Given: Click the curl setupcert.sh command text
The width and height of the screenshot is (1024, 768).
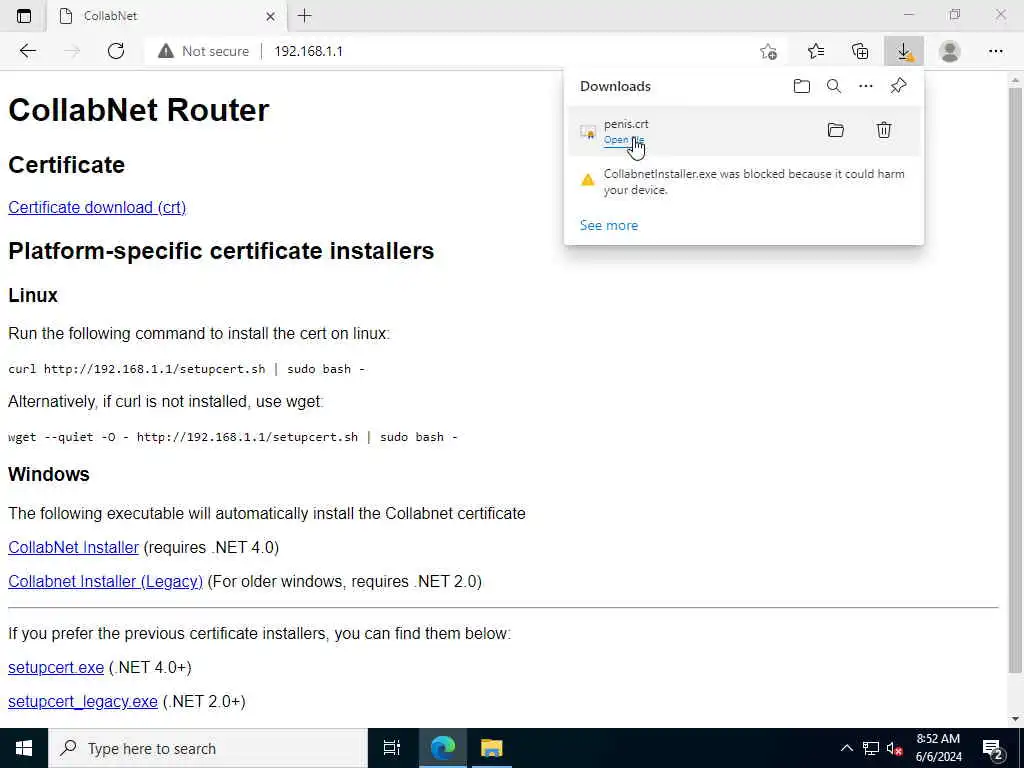Looking at the screenshot, I should (187, 369).
